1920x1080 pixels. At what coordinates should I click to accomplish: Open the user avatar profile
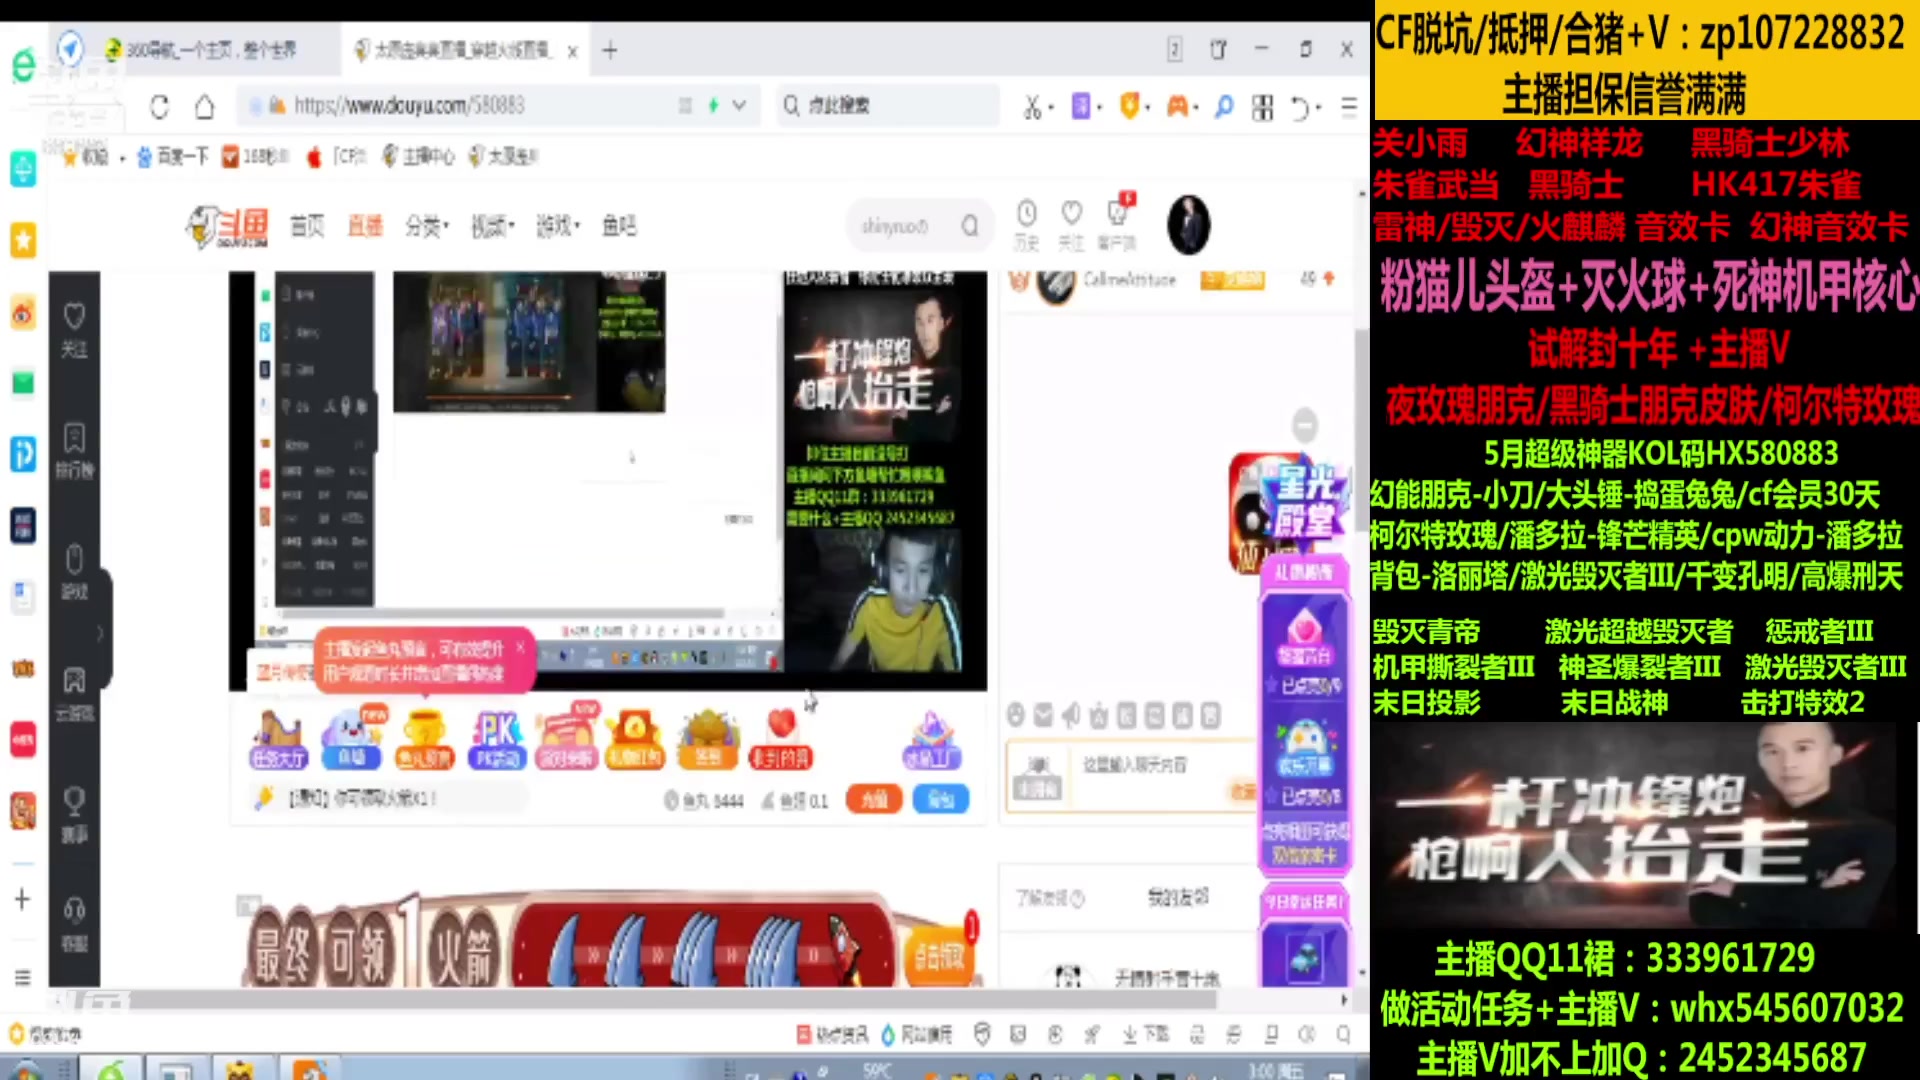(1189, 225)
